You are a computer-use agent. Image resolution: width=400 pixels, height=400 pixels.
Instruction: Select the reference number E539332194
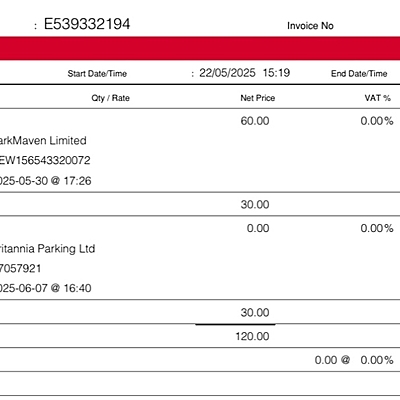[x=87, y=24]
